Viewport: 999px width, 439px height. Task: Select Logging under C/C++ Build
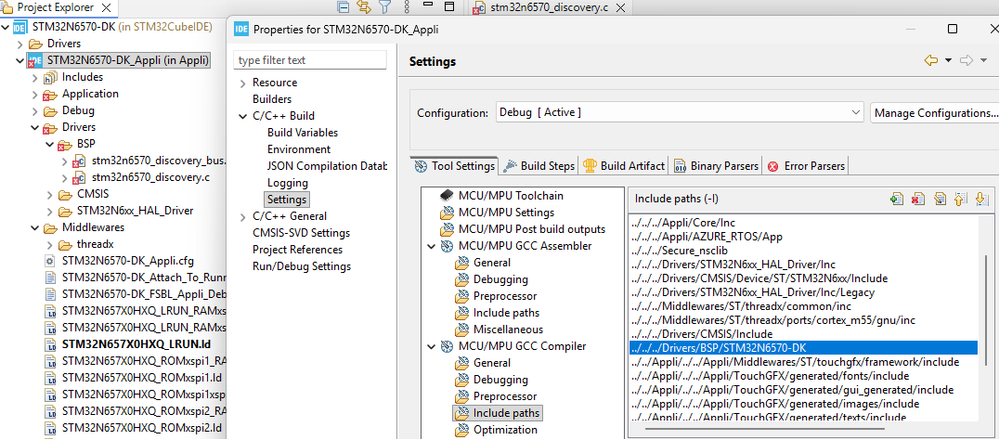(x=287, y=183)
